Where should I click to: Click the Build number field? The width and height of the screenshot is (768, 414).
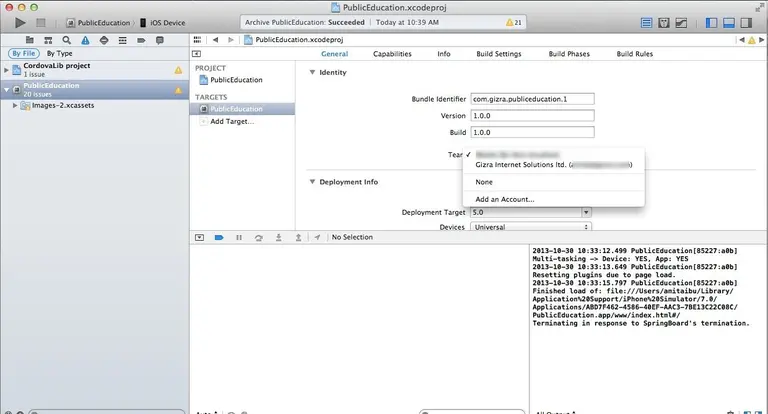click(x=532, y=132)
